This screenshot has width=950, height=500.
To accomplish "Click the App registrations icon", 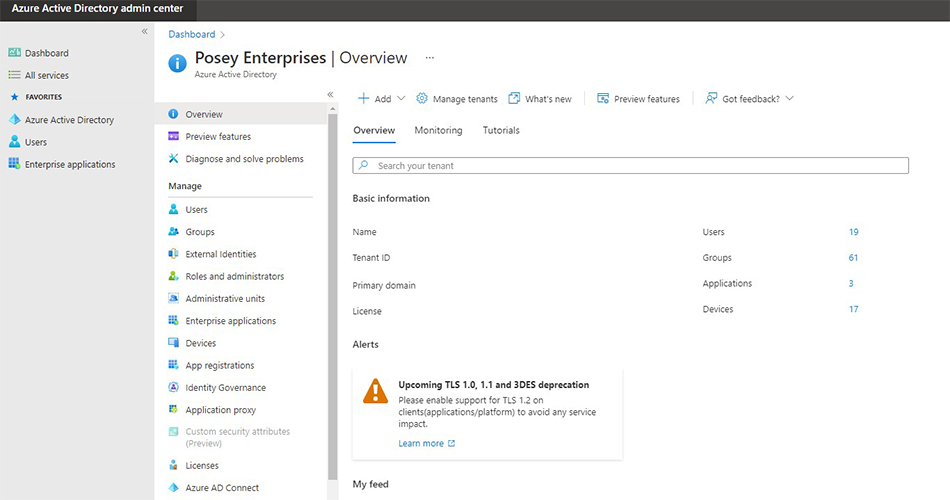I will 173,365.
